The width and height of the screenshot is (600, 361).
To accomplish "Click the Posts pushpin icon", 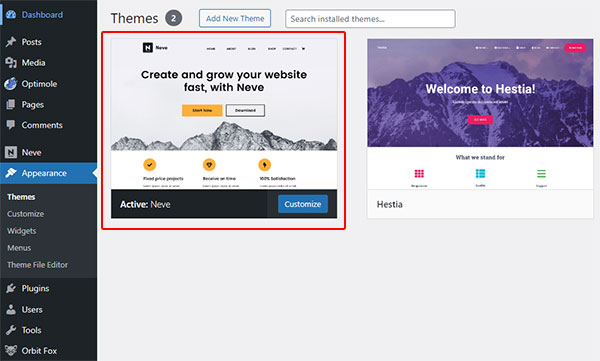I will click(x=11, y=42).
